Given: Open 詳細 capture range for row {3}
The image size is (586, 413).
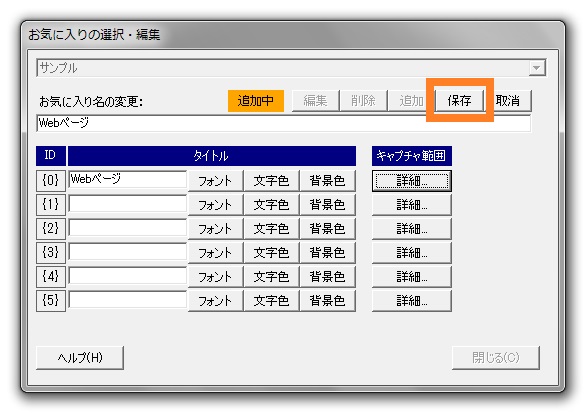Looking at the screenshot, I should point(412,253).
